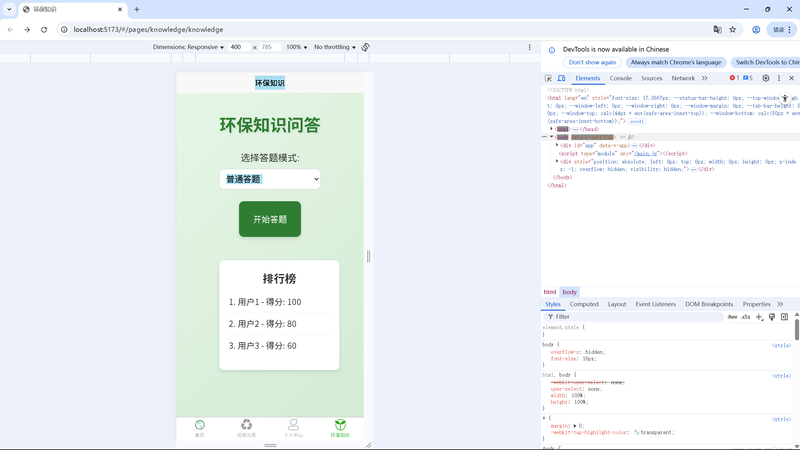The width and height of the screenshot is (800, 450).
Task: Open the Event Listeners tab
Action: 656,304
